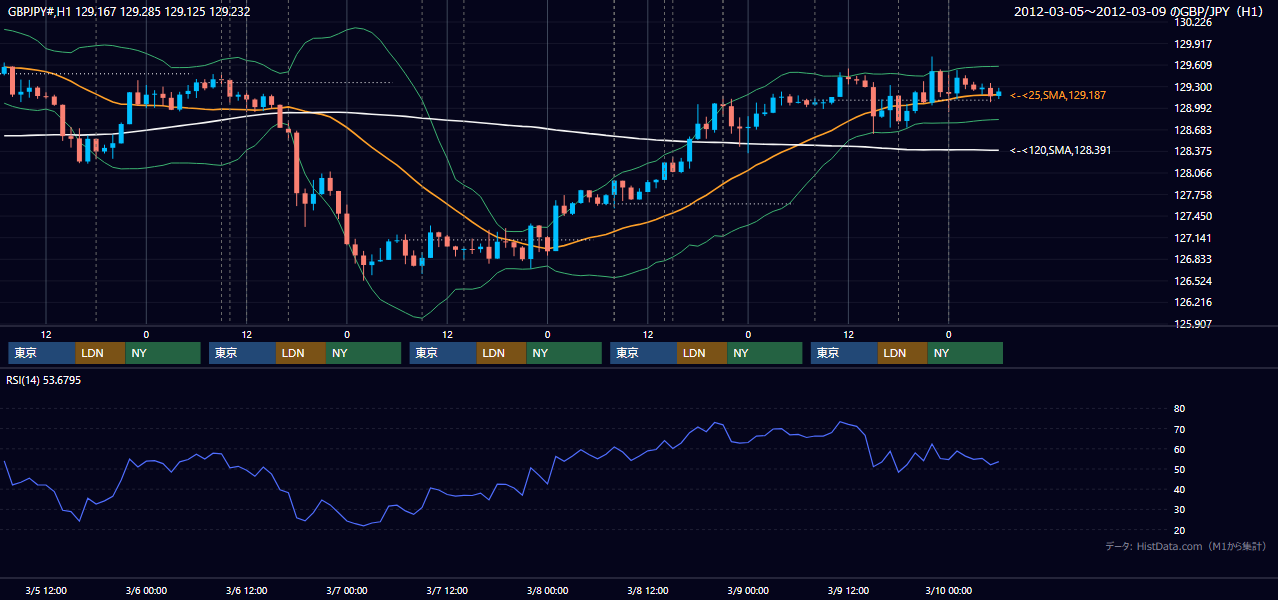Click the 3/6 12:00 time label
The image size is (1278, 600).
246,591
